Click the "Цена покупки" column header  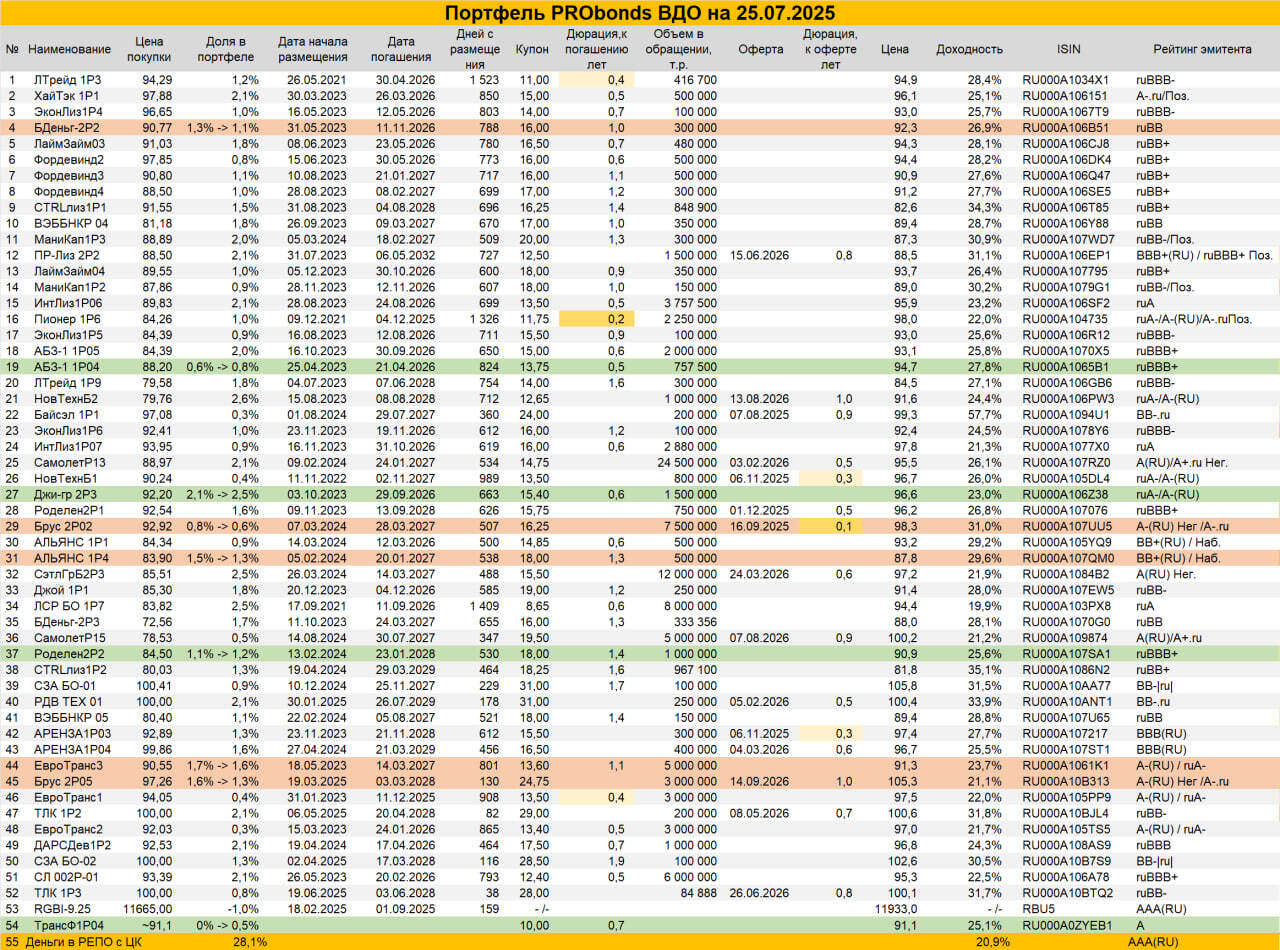pos(148,49)
